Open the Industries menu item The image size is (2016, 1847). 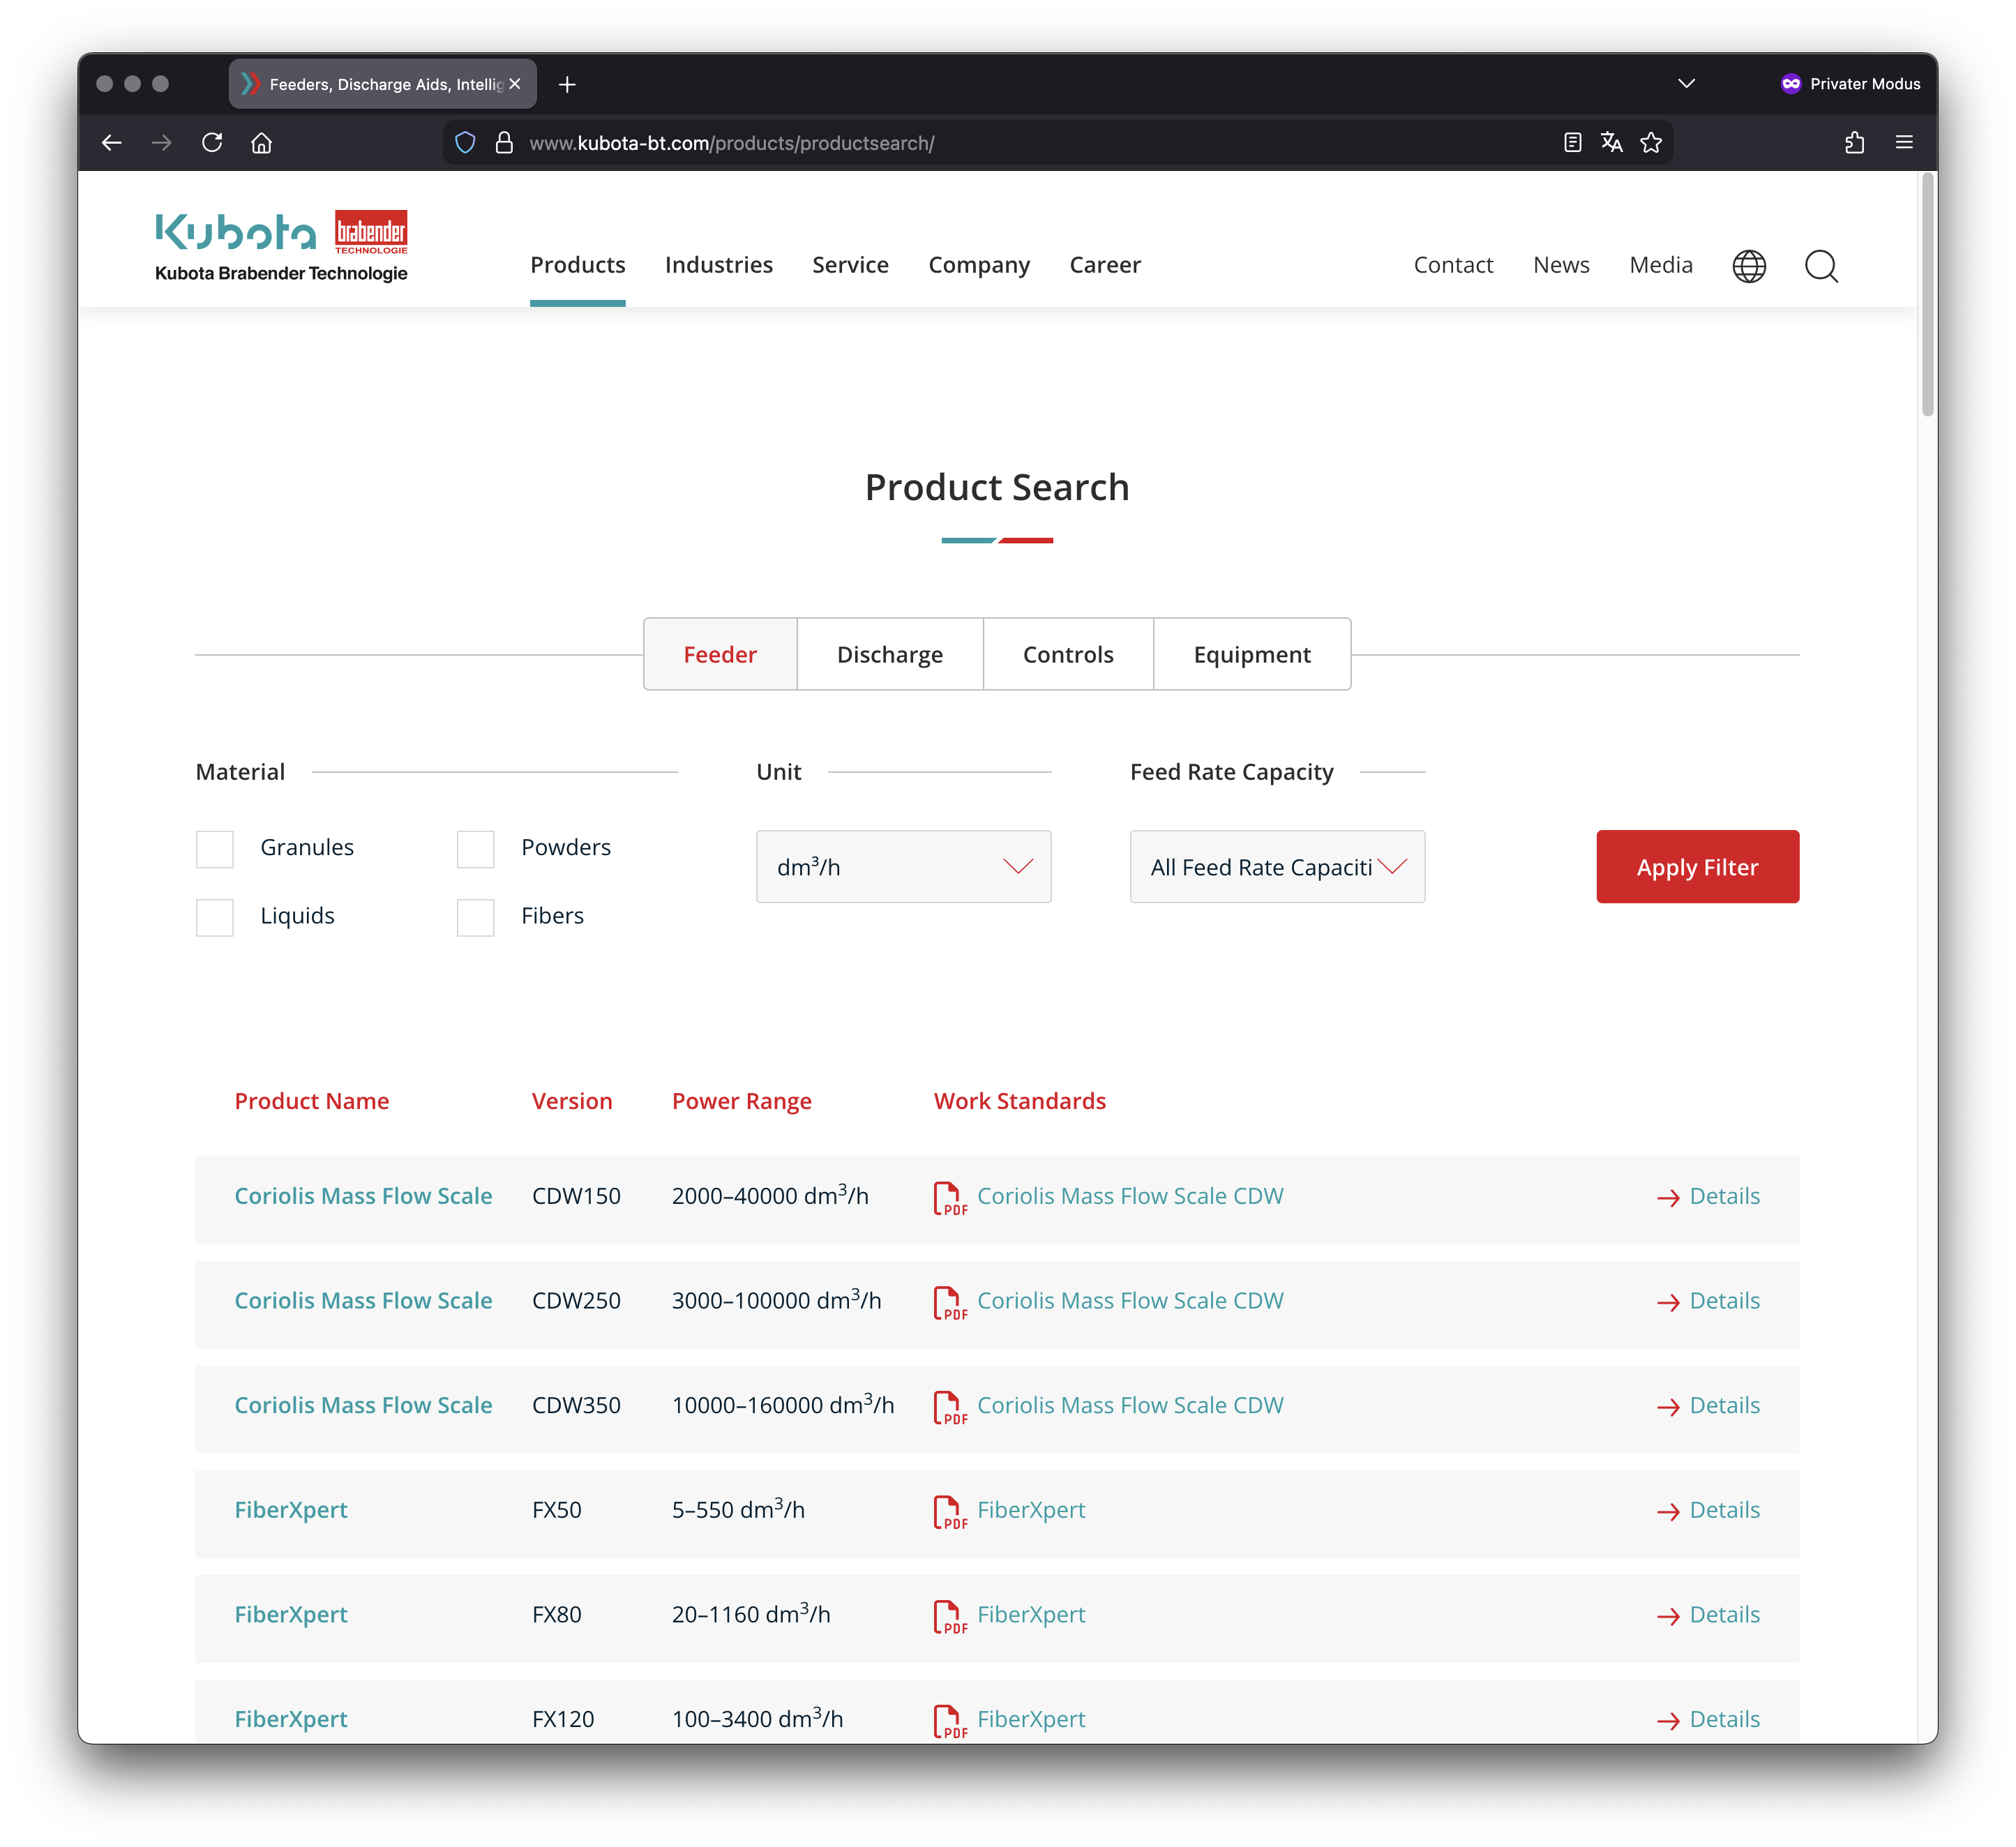pyautogui.click(x=718, y=265)
